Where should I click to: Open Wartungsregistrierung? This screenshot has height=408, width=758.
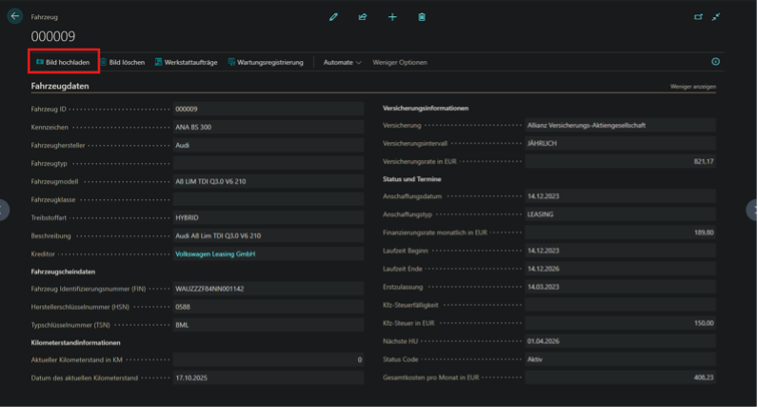click(265, 62)
